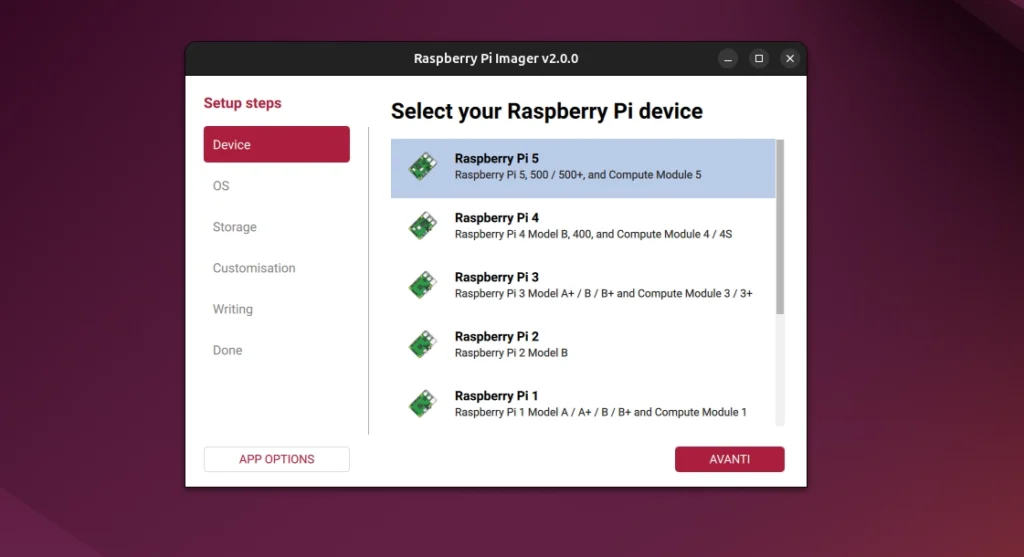The height and width of the screenshot is (557, 1024).
Task: Close the Raspberry Pi Imager window
Action: (x=790, y=59)
